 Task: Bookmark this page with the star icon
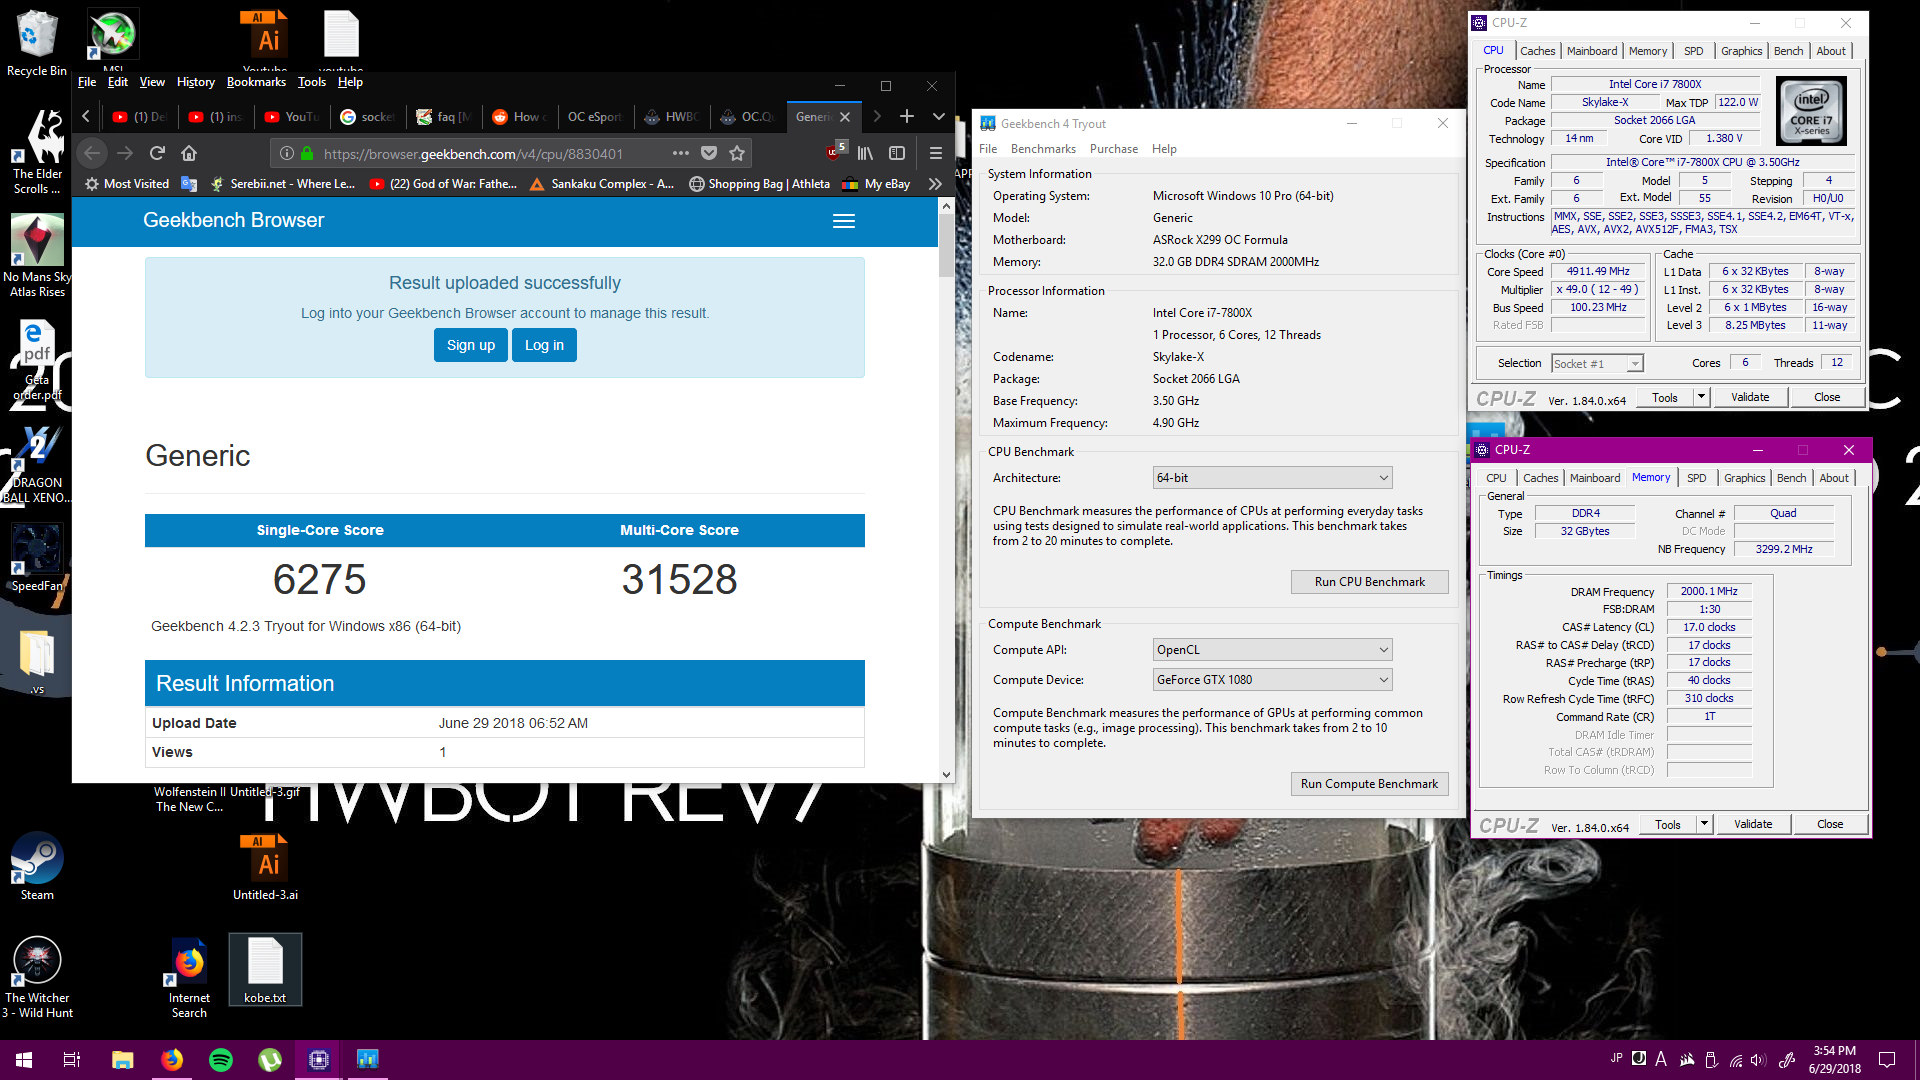point(737,153)
